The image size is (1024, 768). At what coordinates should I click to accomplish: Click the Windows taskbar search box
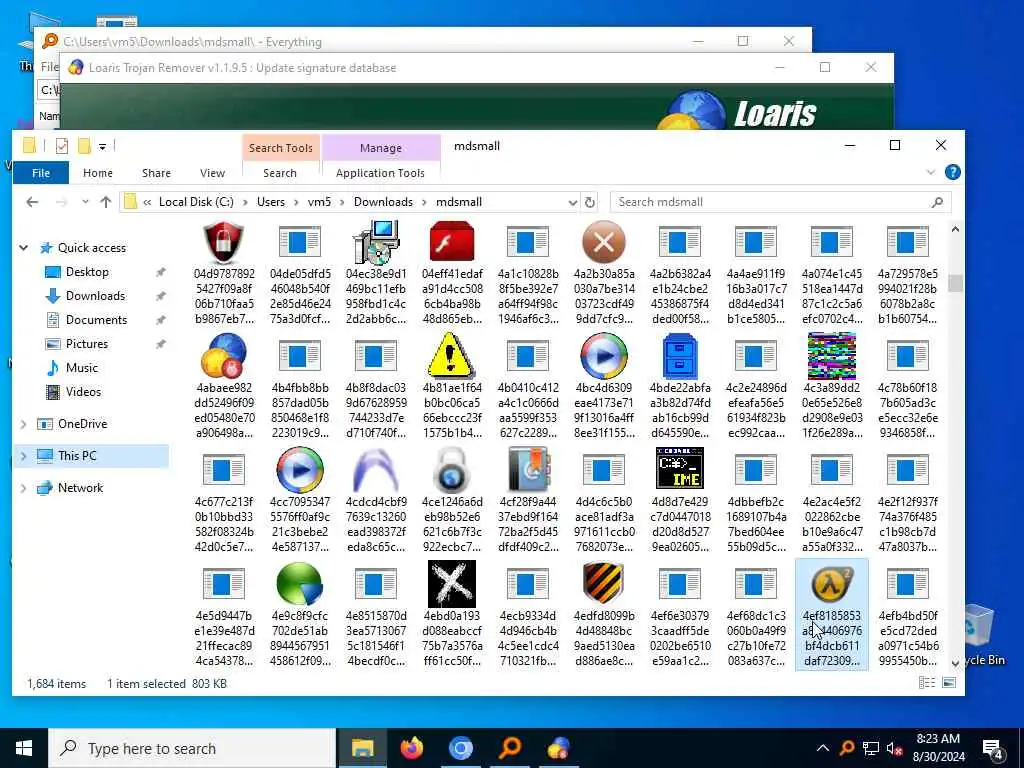192,748
